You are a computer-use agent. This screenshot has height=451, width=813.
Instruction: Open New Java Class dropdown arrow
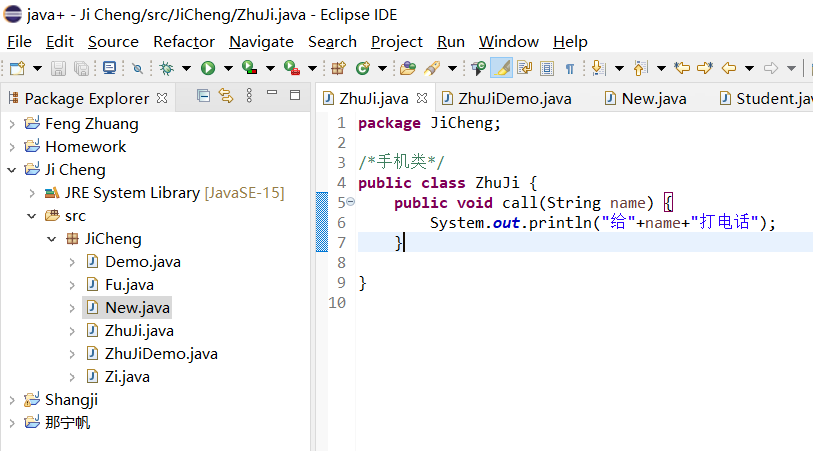coord(382,68)
